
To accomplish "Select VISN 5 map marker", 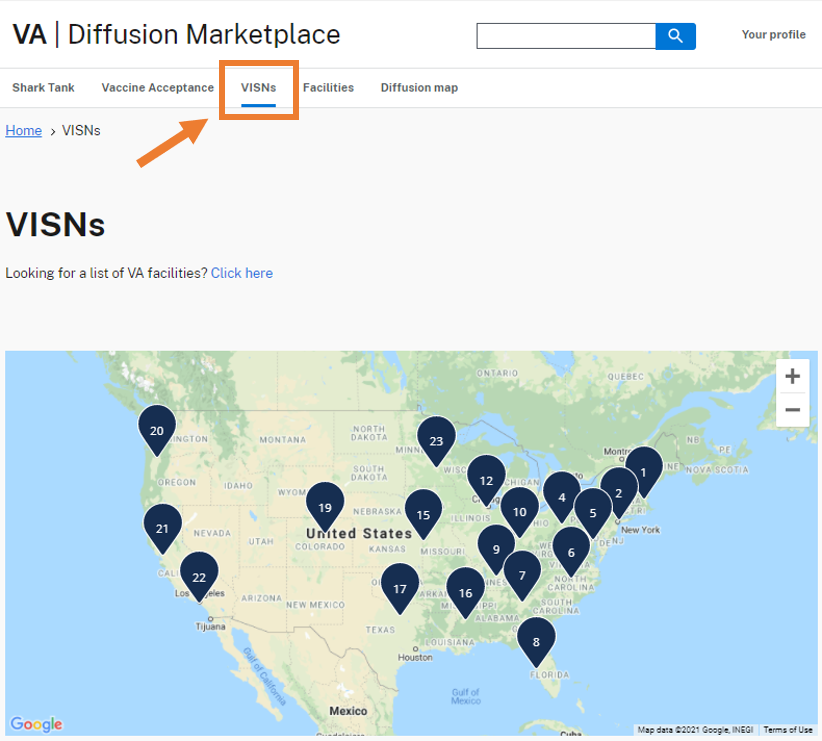I will coord(593,512).
